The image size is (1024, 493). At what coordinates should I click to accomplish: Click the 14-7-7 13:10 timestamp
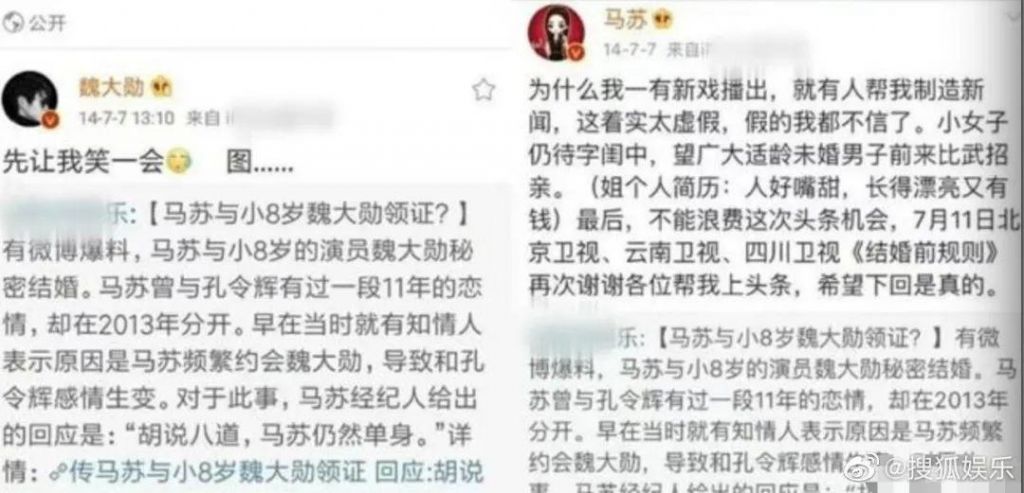pyautogui.click(x=127, y=118)
